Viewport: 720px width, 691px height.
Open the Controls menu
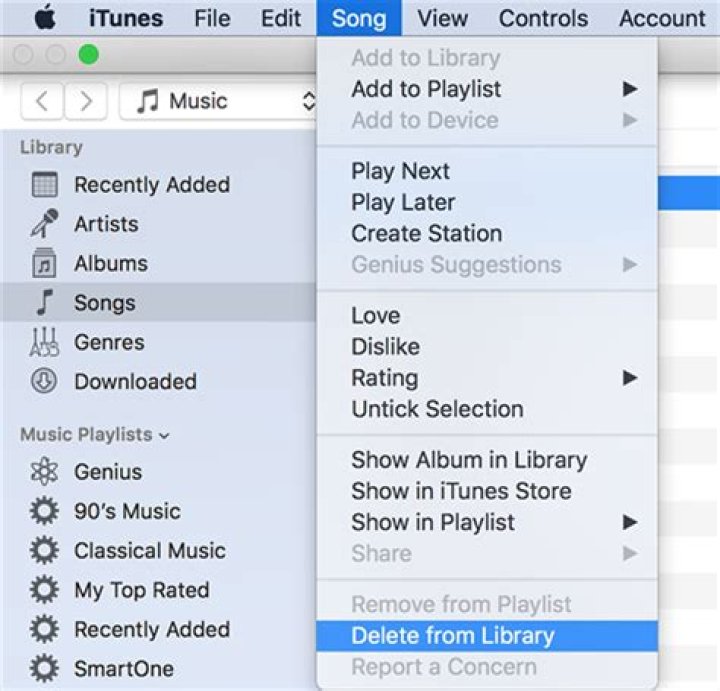543,18
